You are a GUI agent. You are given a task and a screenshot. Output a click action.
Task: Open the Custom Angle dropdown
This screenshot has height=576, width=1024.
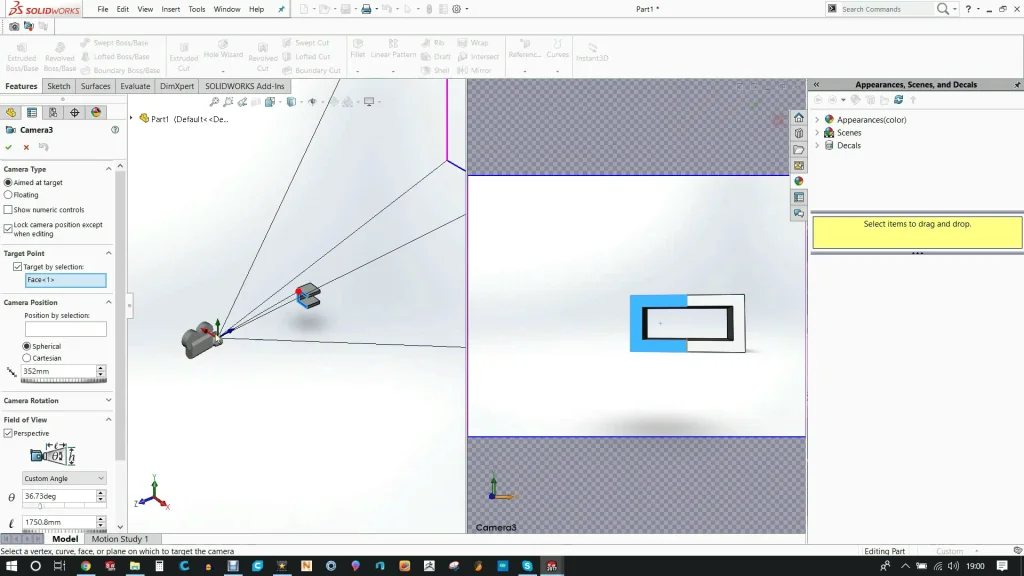[64, 479]
